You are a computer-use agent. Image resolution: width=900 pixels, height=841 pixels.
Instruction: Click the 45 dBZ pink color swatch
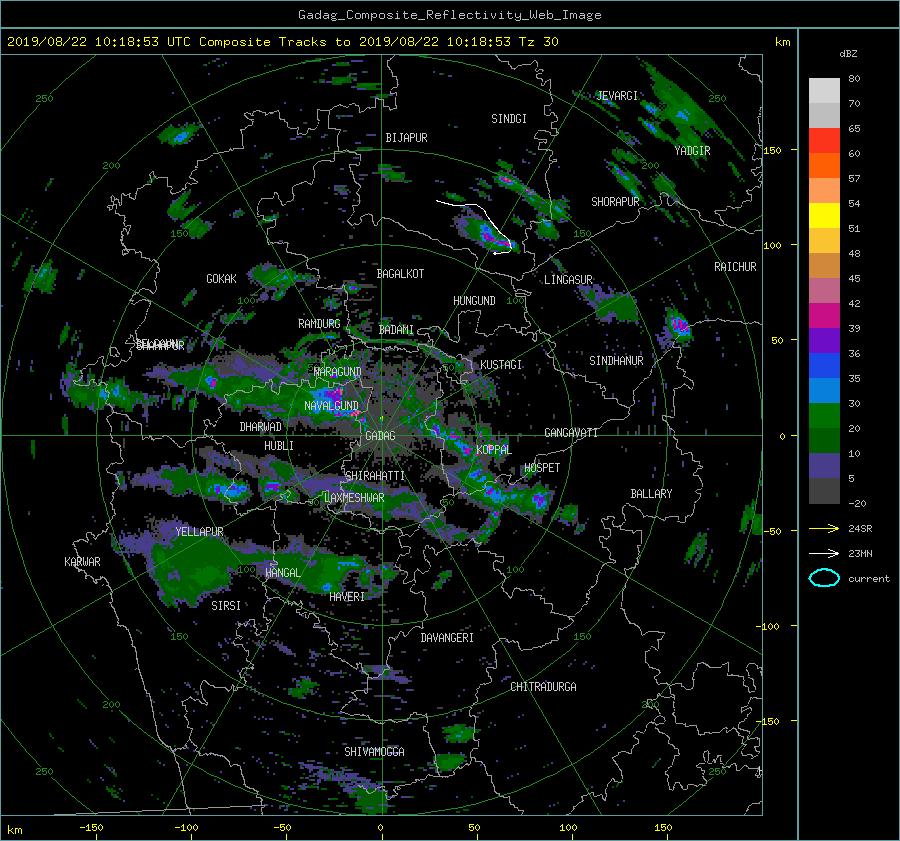pyautogui.click(x=824, y=290)
